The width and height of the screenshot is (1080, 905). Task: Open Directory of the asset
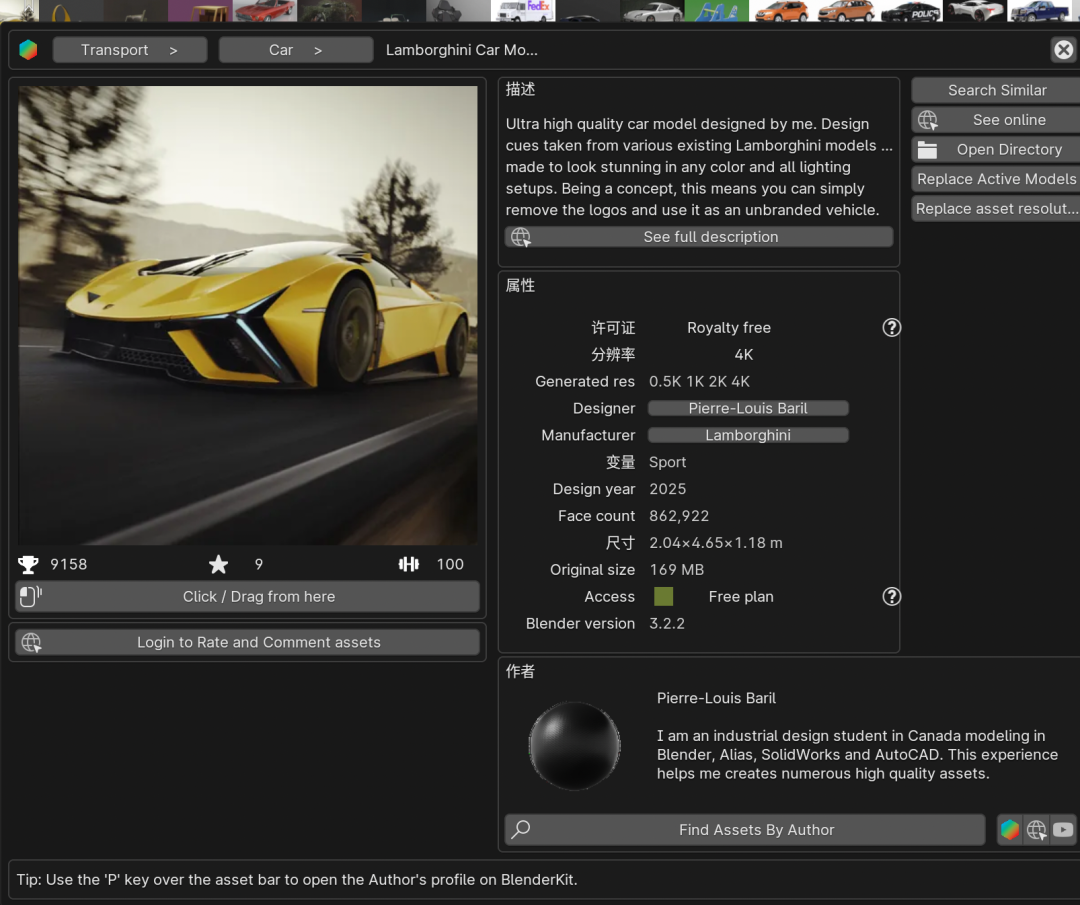point(996,150)
